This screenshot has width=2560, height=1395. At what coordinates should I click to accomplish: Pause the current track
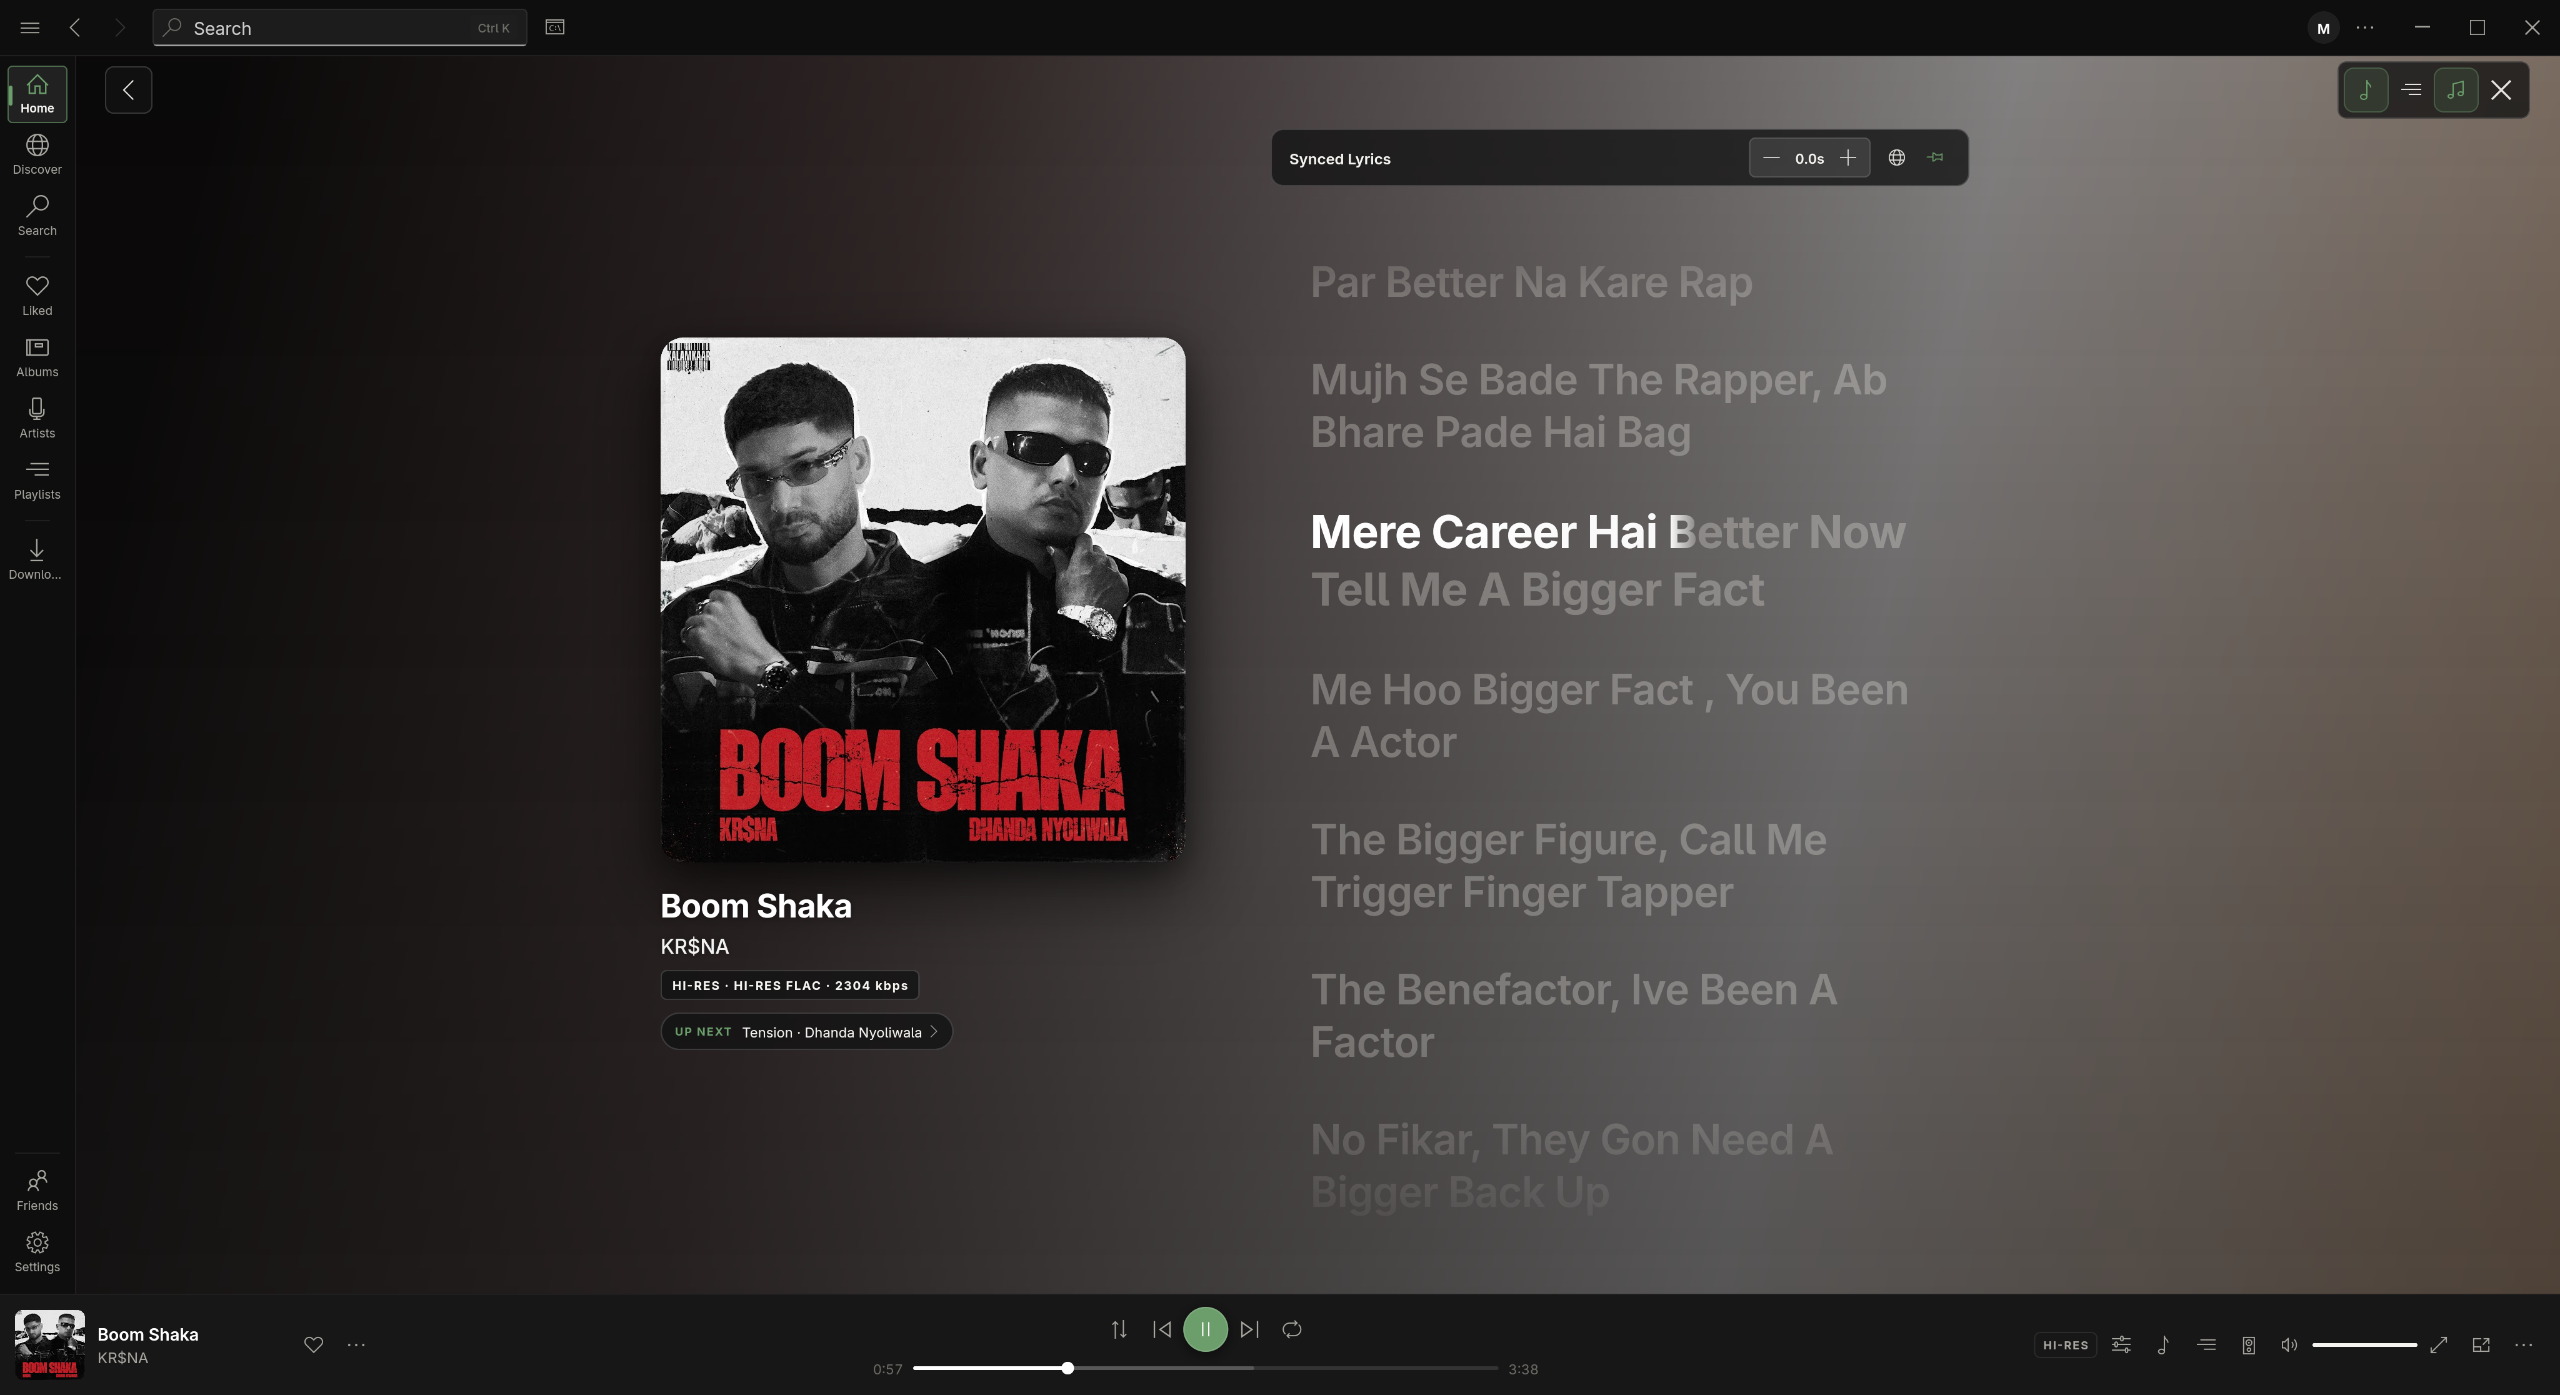(1205, 1329)
